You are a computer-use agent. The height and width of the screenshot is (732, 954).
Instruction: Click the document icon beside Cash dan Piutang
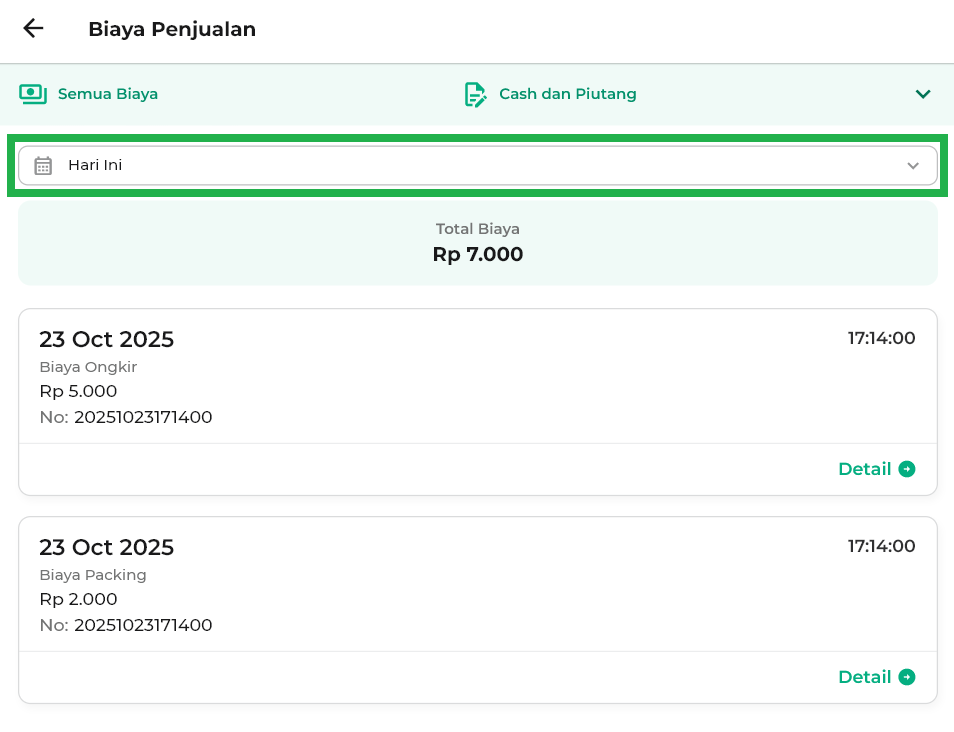(475, 94)
